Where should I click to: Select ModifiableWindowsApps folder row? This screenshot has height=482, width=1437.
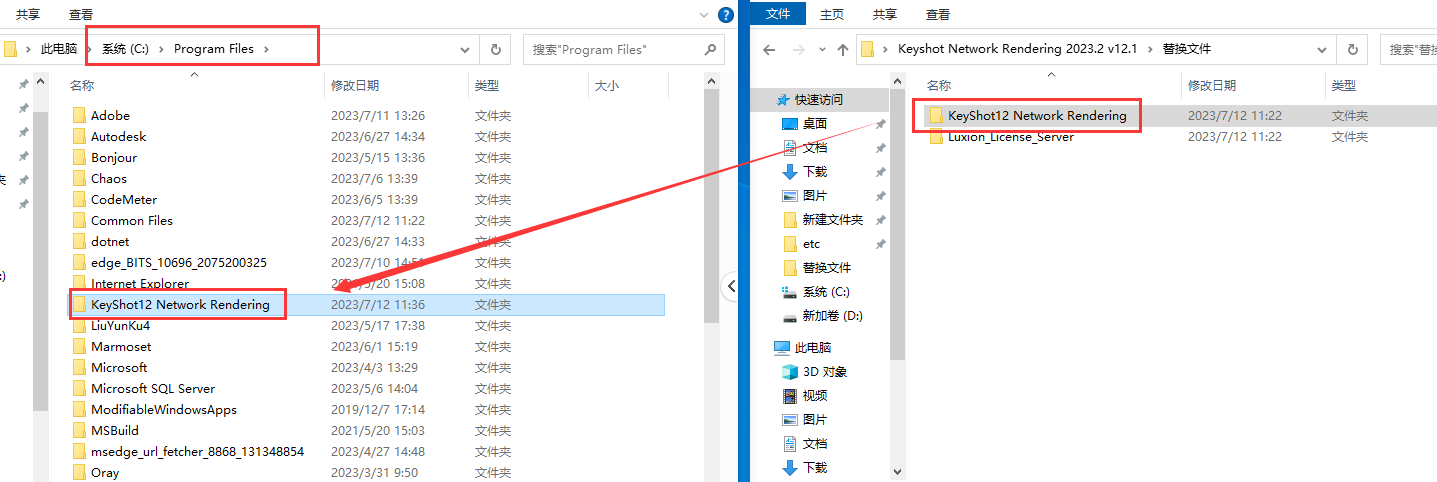[x=367, y=410]
